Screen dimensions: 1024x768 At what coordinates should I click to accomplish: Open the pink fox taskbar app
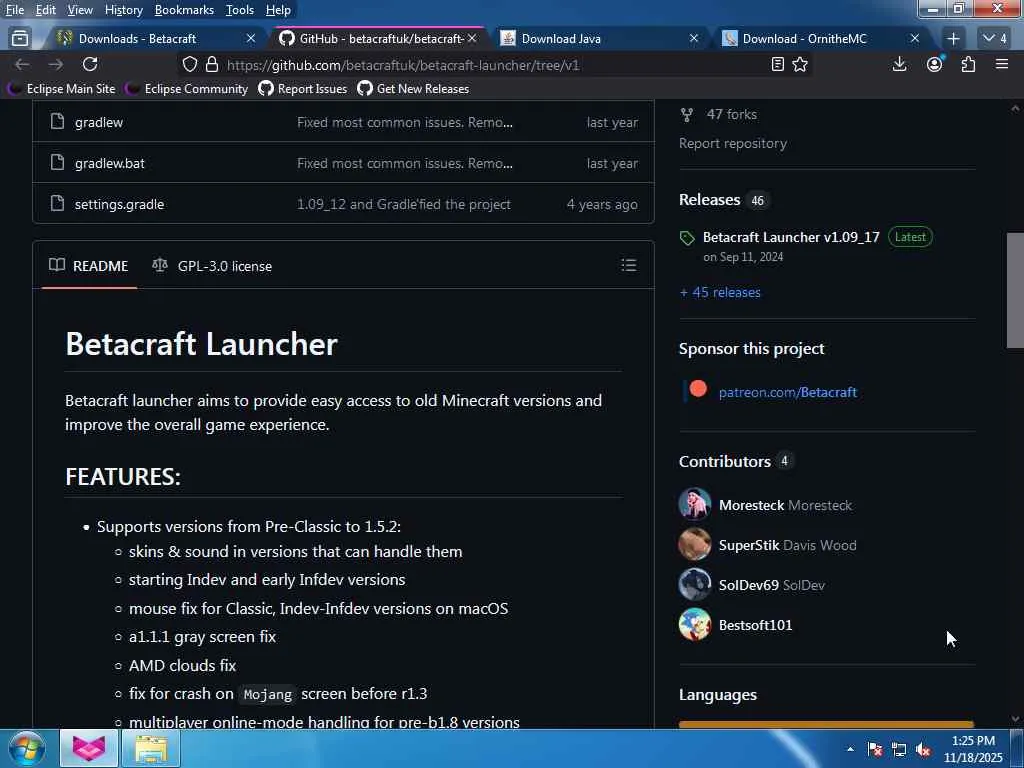tap(89, 748)
